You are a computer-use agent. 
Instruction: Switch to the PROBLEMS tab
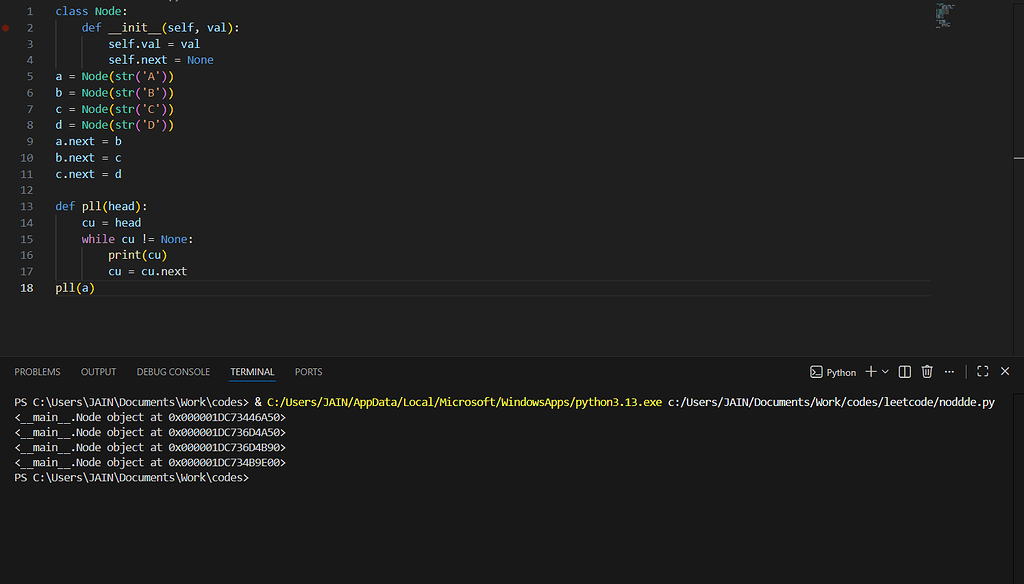[37, 372]
